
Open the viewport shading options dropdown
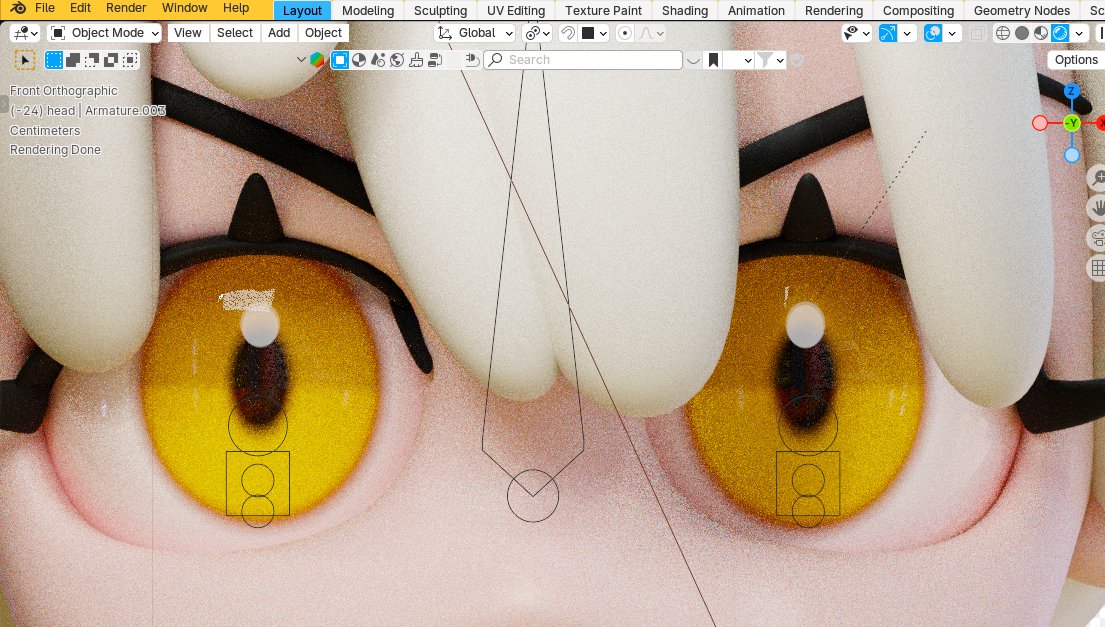click(x=1079, y=33)
